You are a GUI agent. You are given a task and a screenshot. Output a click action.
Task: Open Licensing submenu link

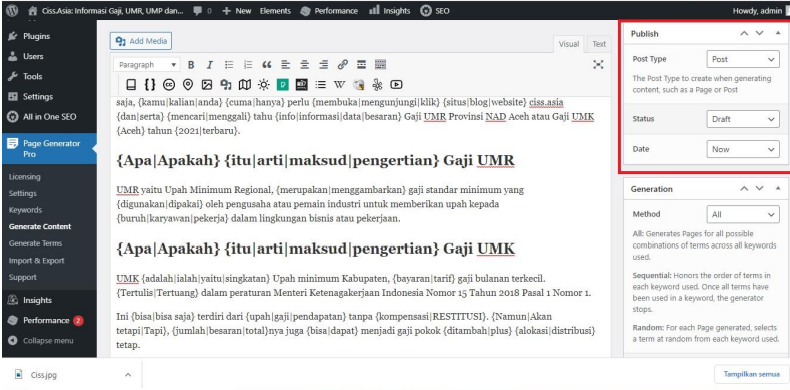click(x=25, y=176)
